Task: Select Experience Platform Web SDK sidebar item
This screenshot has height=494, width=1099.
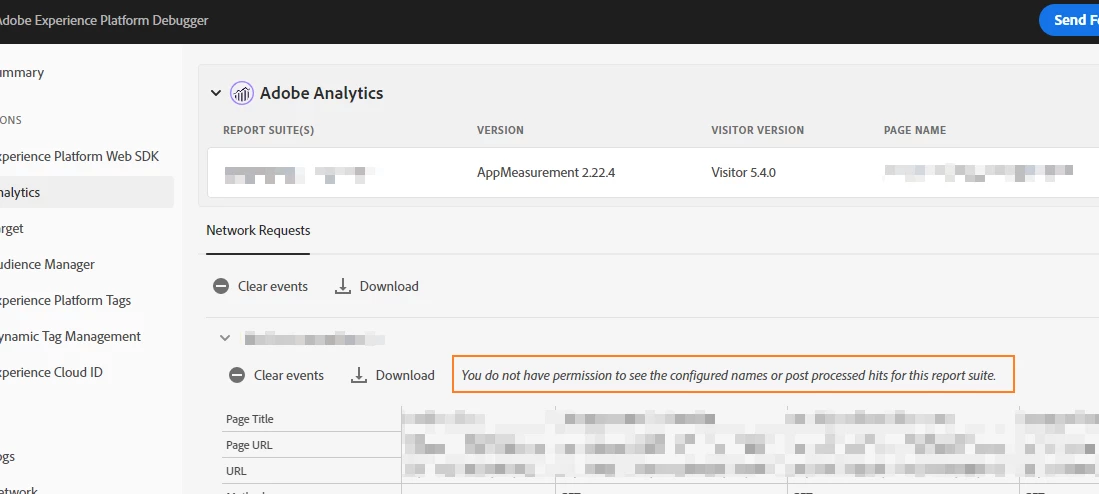Action: pos(79,156)
